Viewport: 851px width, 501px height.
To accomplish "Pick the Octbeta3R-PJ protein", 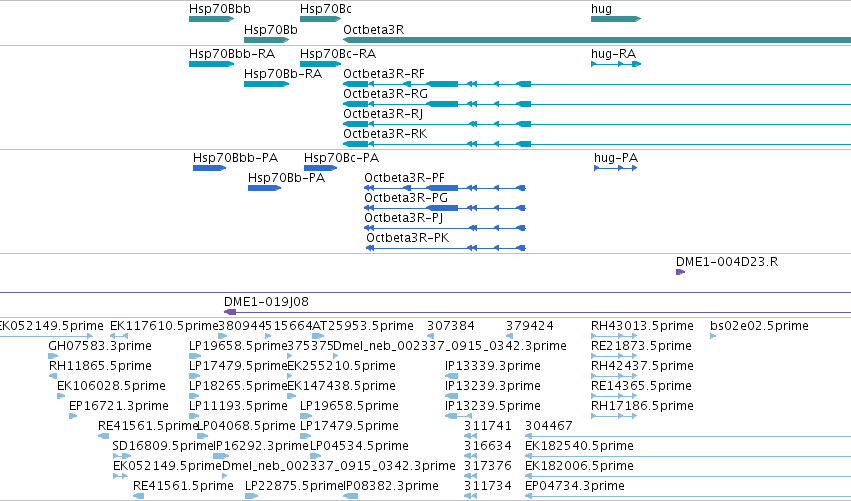I will point(445,229).
